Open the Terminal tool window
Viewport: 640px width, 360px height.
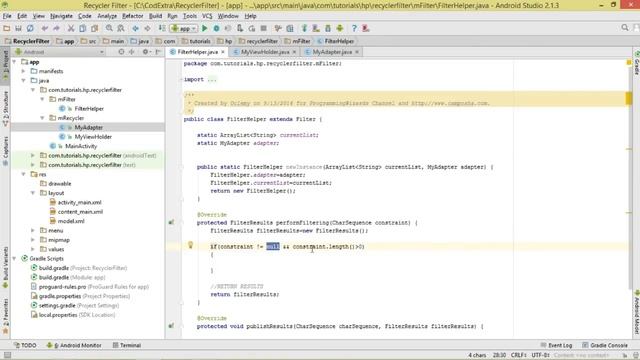(x=127, y=345)
